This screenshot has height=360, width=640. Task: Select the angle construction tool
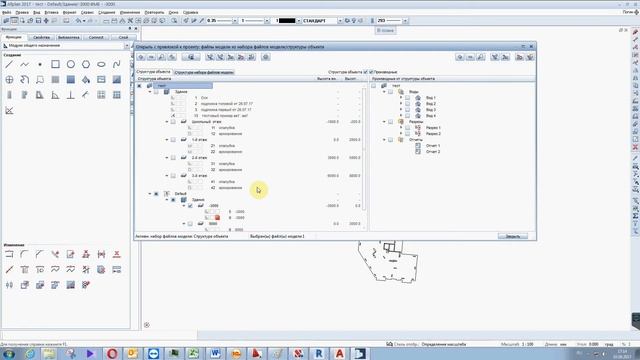click(x=55, y=95)
